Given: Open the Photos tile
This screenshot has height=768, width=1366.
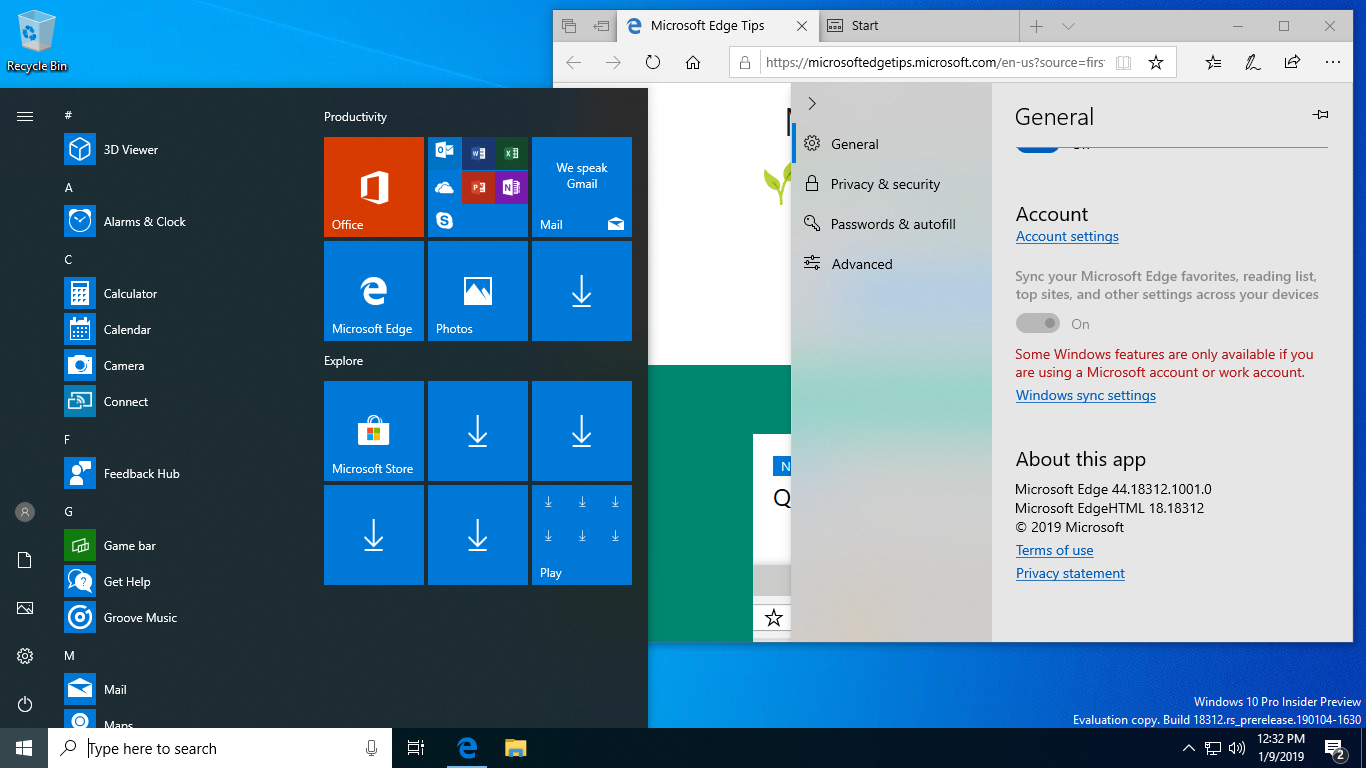Looking at the screenshot, I should (478, 291).
